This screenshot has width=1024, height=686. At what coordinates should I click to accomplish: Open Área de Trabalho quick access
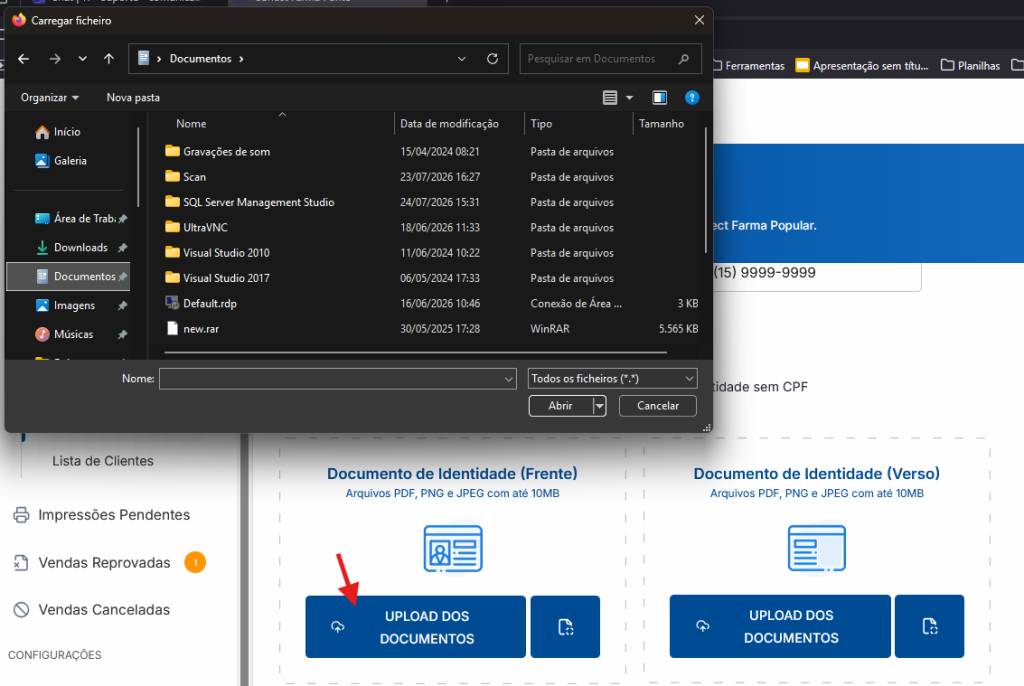click(x=80, y=218)
